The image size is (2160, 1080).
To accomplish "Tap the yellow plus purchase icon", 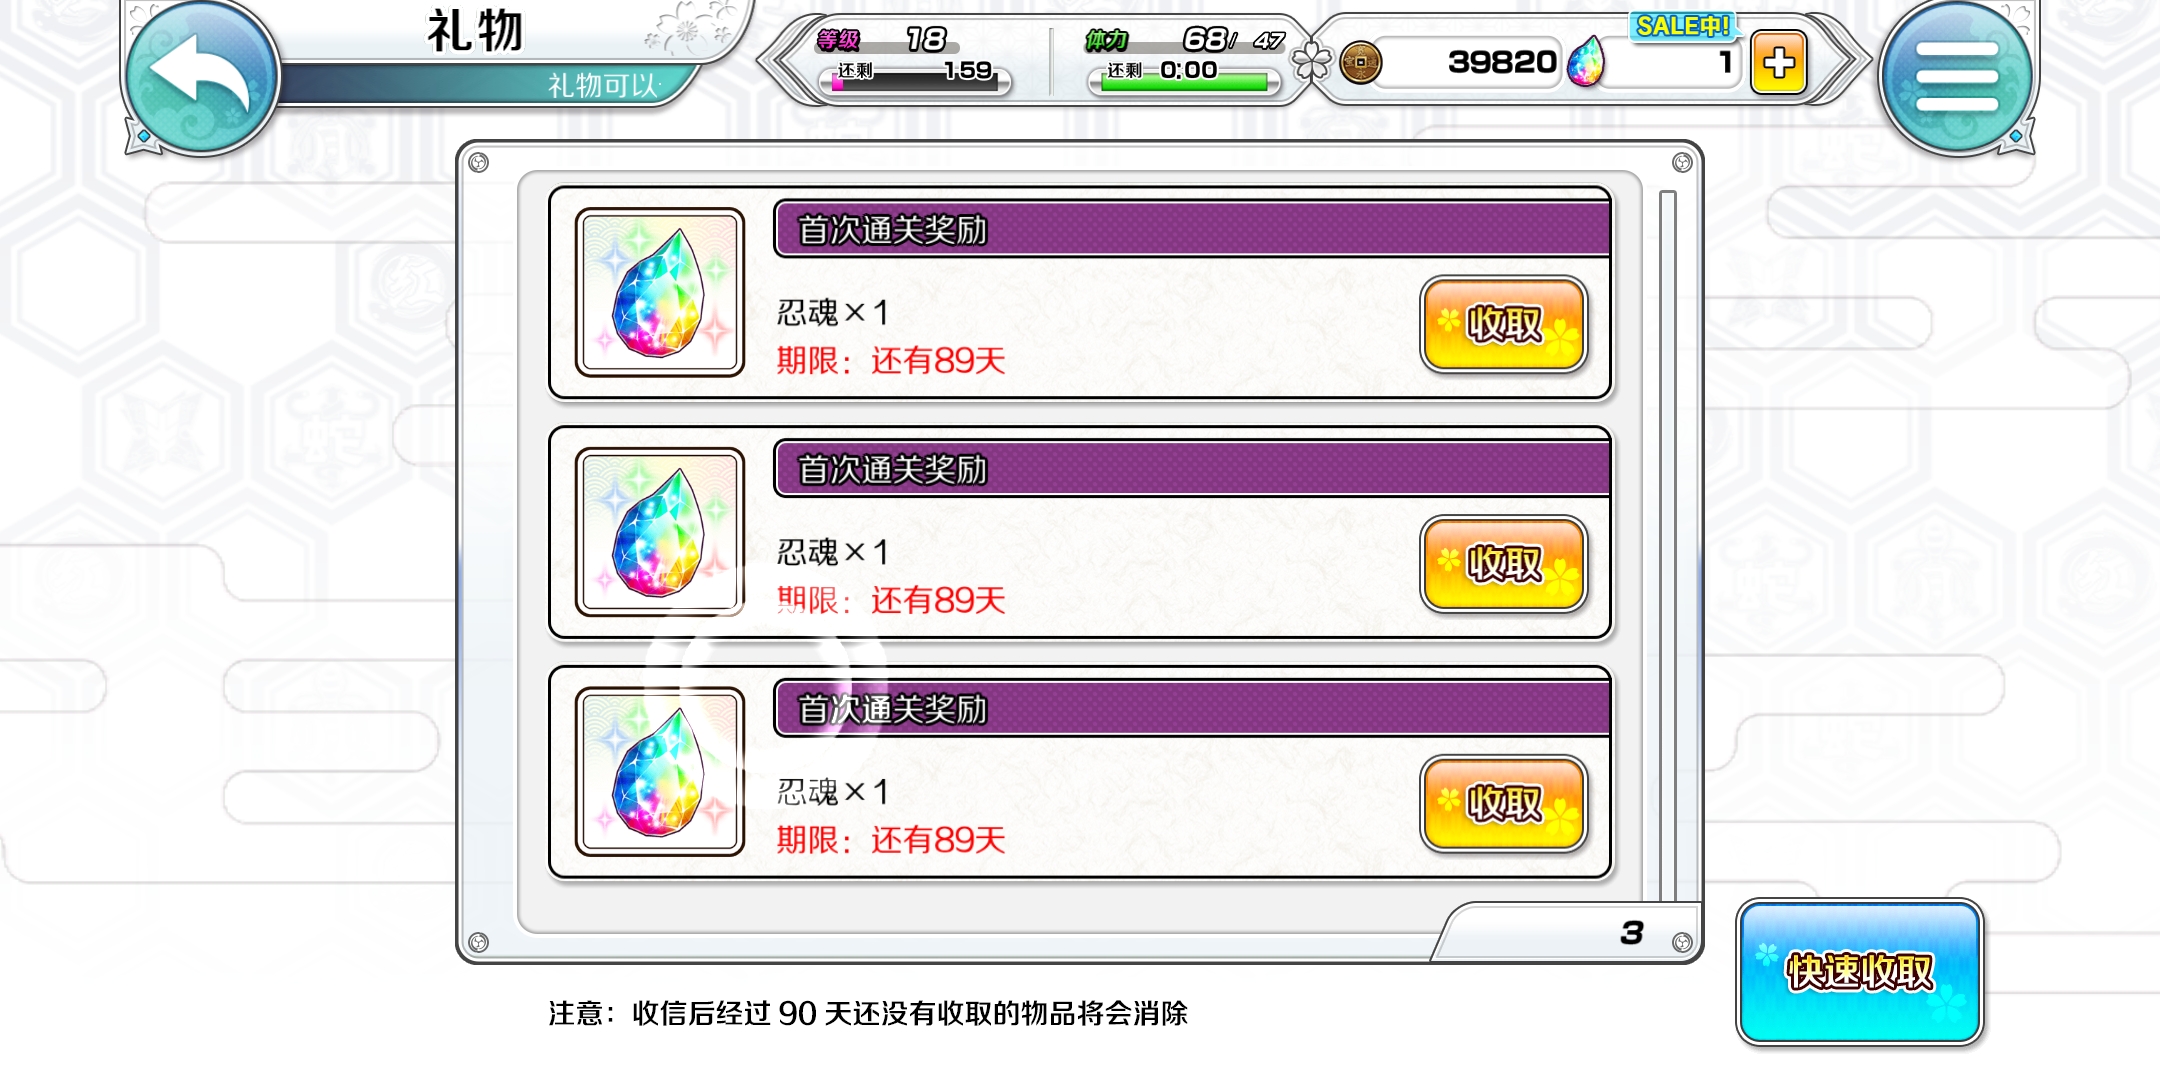I will (x=1778, y=63).
